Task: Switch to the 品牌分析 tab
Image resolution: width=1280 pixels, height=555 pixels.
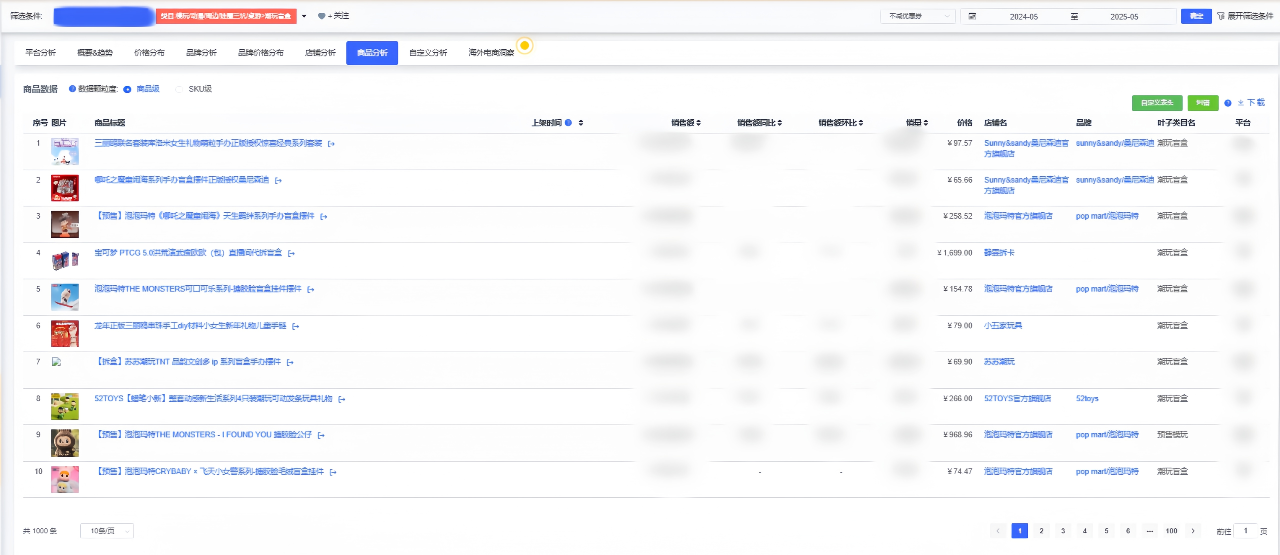Action: coord(201,52)
